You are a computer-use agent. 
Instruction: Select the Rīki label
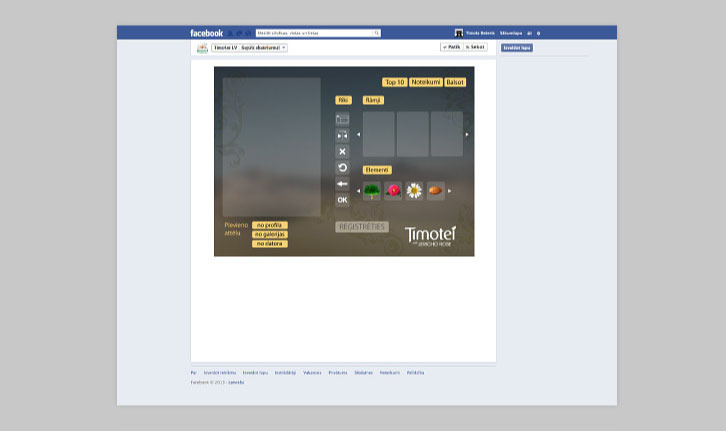click(343, 100)
